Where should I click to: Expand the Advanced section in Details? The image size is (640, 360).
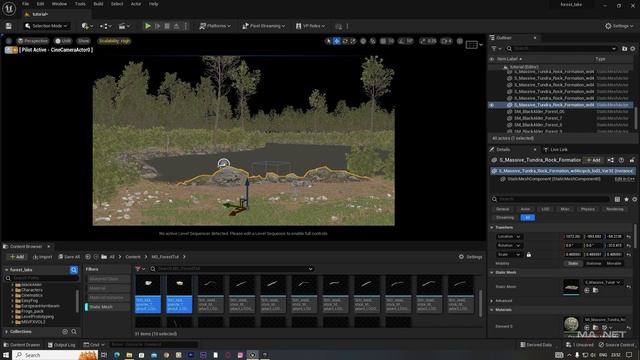(x=492, y=301)
